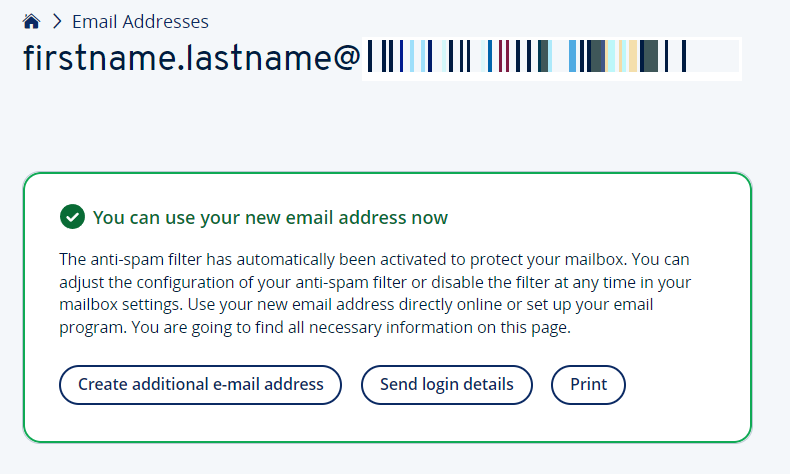Viewport: 790px width, 474px height.
Task: Click "You can use your new email address now"
Action: (270, 217)
